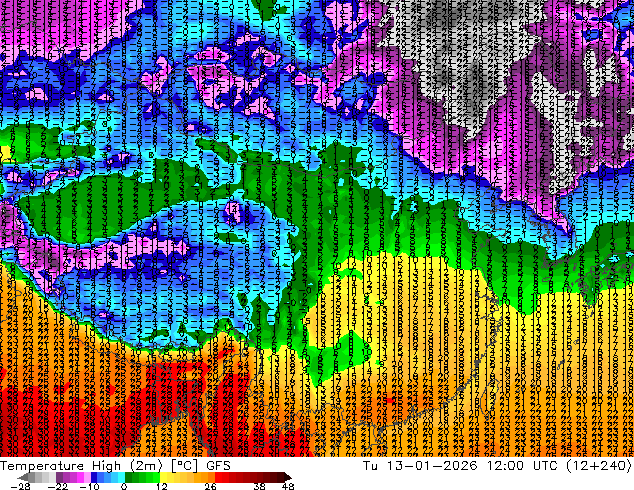Click the '38' legend label
634x490 pixels.
pyautogui.click(x=259, y=486)
